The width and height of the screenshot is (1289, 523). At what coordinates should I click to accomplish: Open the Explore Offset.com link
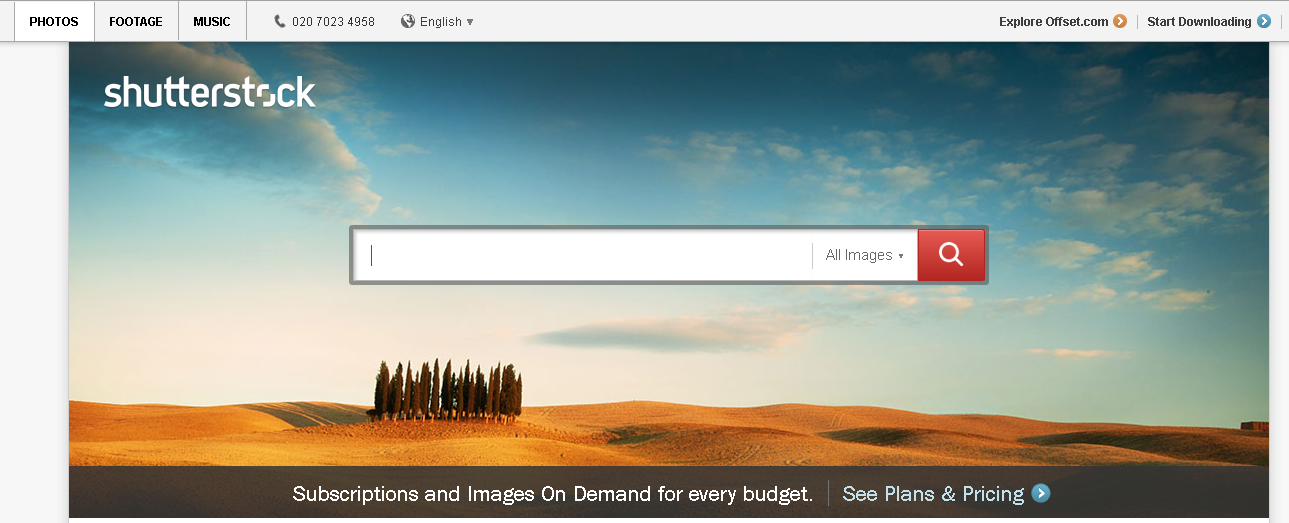pos(1054,21)
